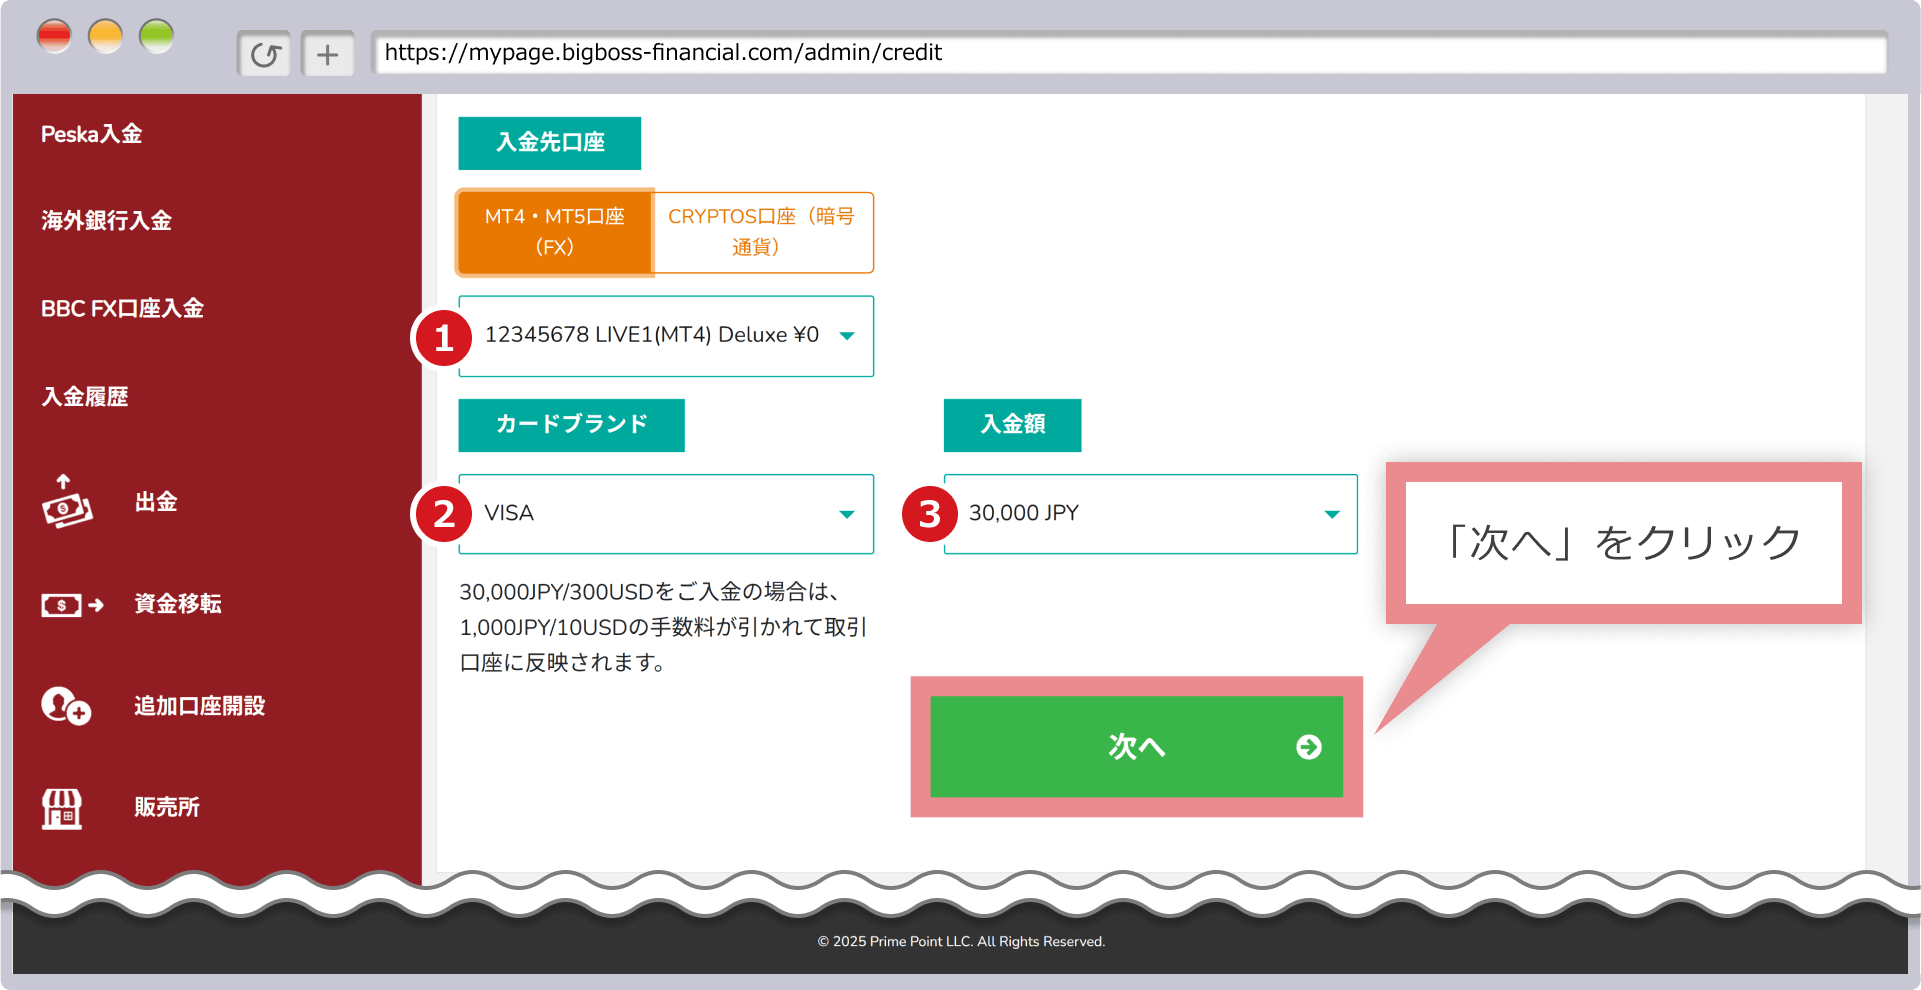
Task: Select the MT4・MT5口座 (FX) option
Action: pyautogui.click(x=555, y=232)
